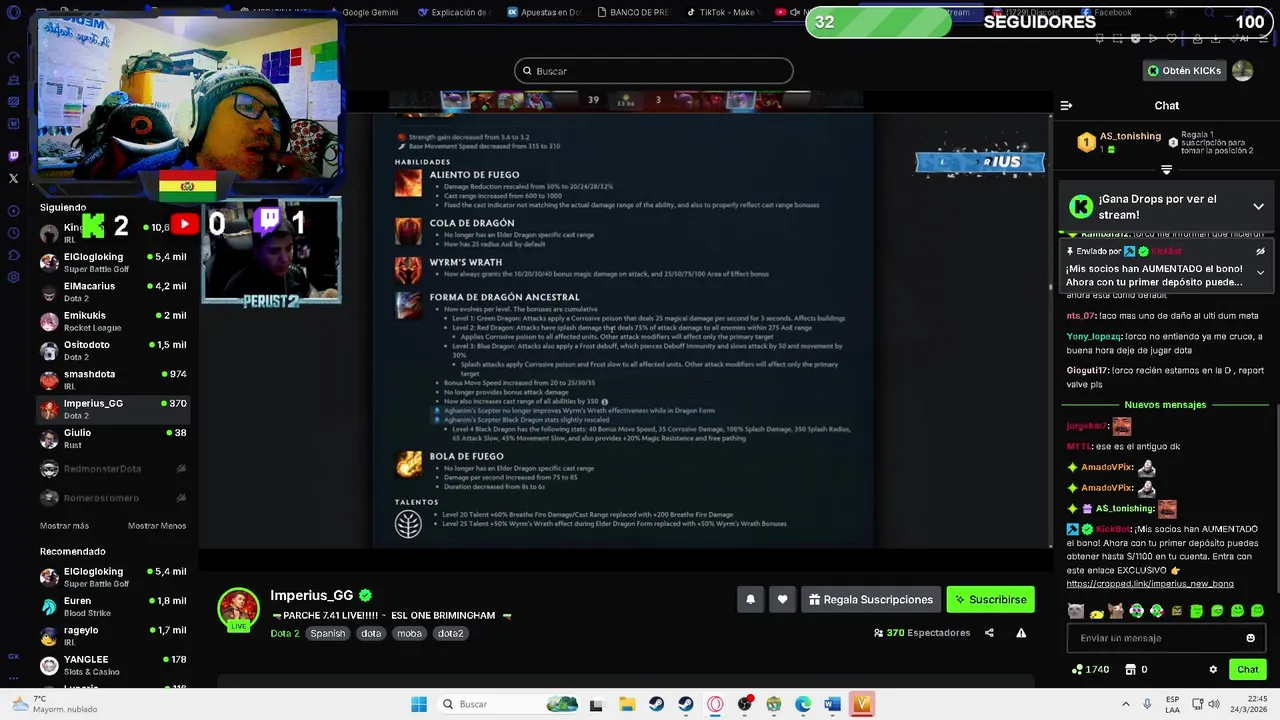
Task: Switch to Facebook browser tab
Action: tap(1106, 12)
